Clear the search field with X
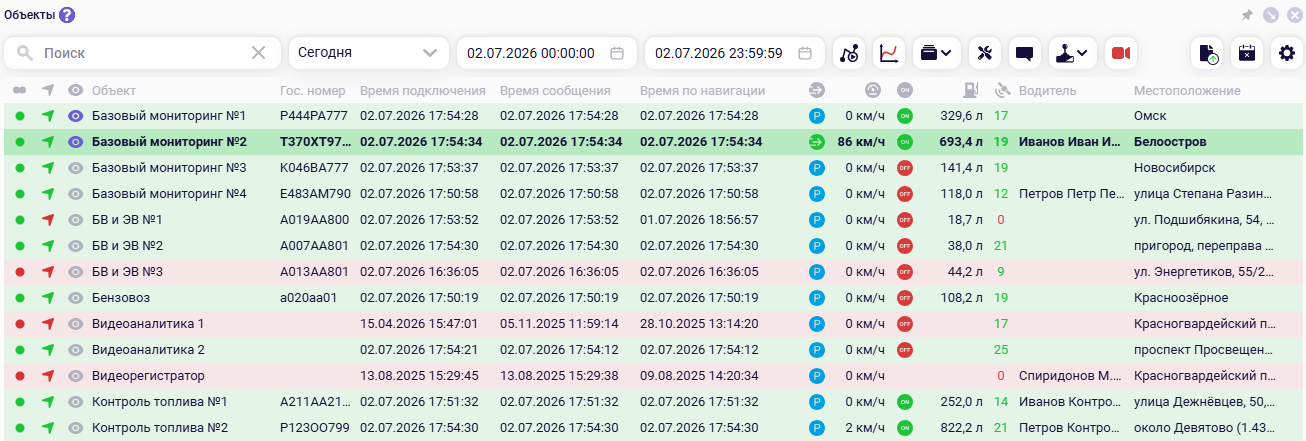1306x441 pixels. click(258, 53)
